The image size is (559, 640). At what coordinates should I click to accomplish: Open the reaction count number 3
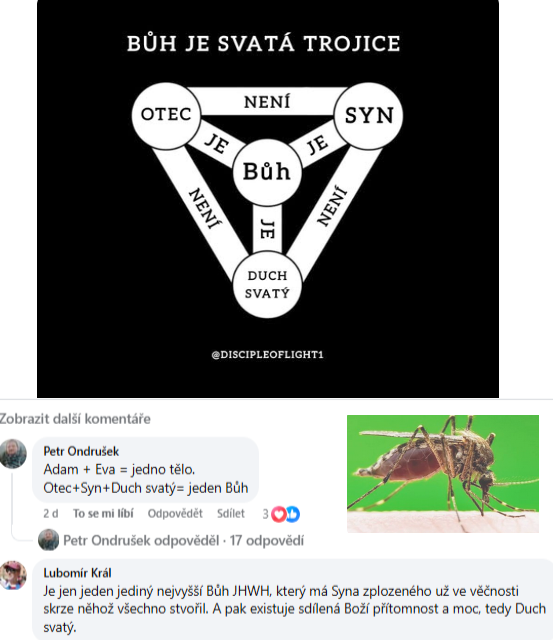266,514
